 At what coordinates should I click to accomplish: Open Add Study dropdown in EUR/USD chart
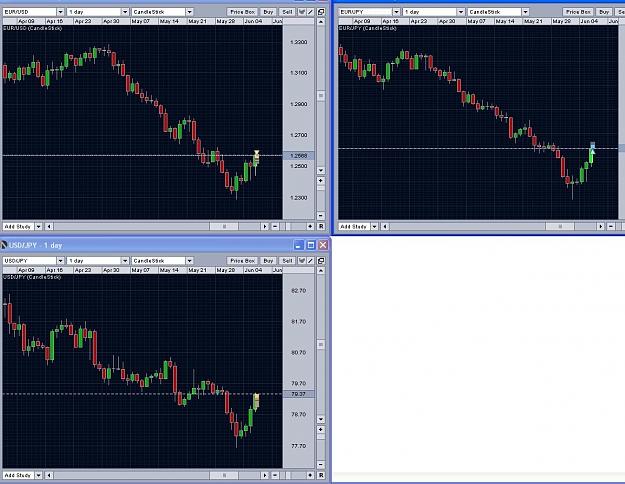[39, 226]
